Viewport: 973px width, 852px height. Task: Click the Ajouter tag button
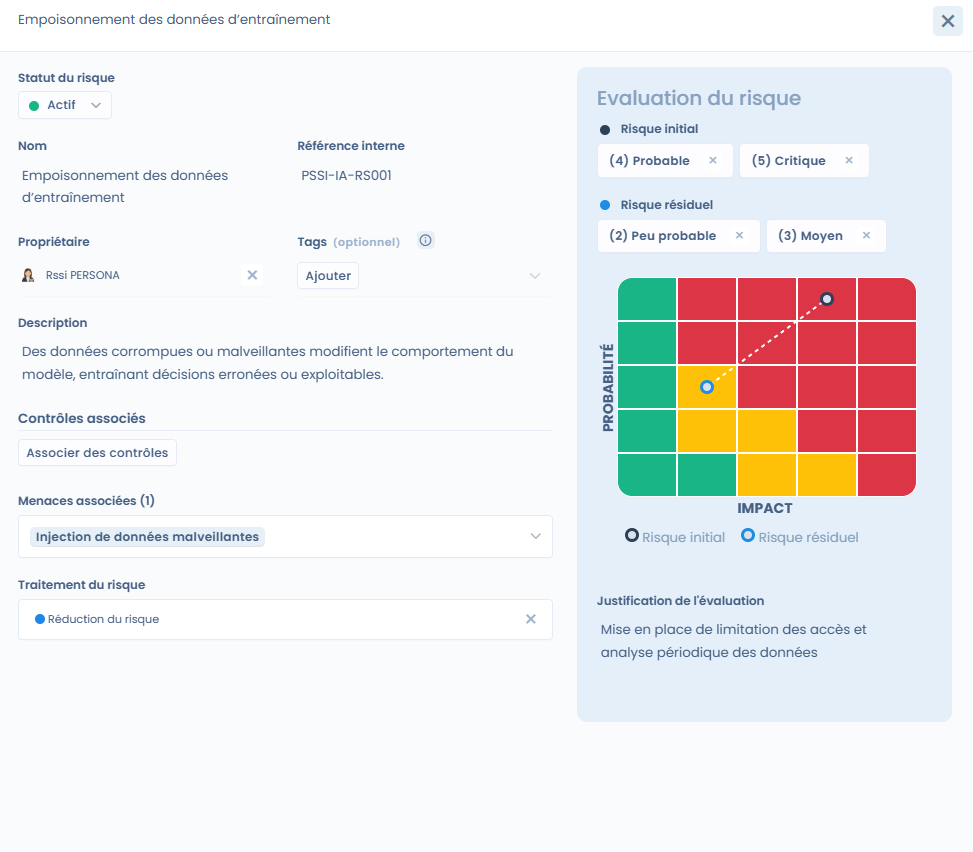point(328,276)
